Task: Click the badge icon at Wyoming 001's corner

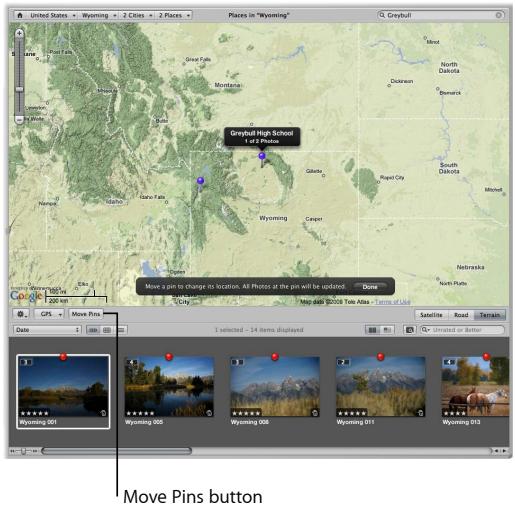Action: (103, 413)
